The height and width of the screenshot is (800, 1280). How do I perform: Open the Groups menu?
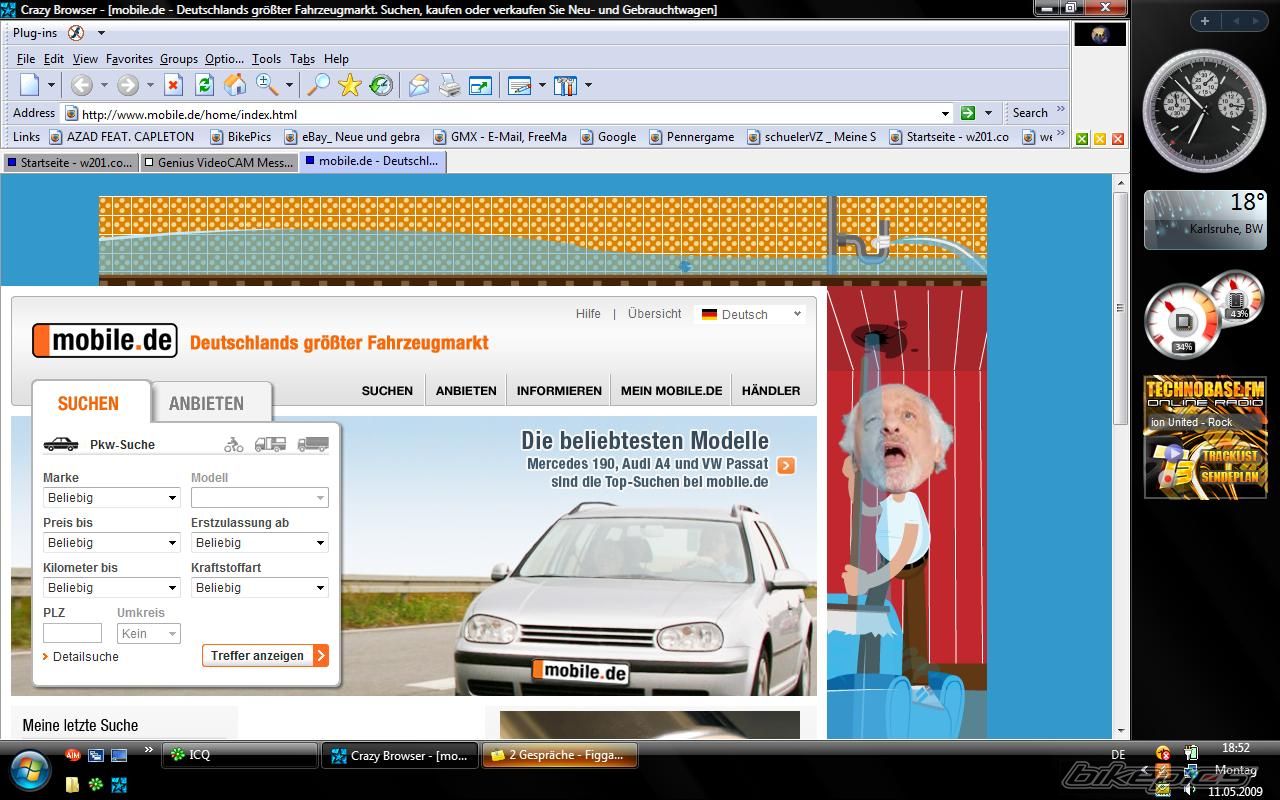179,59
